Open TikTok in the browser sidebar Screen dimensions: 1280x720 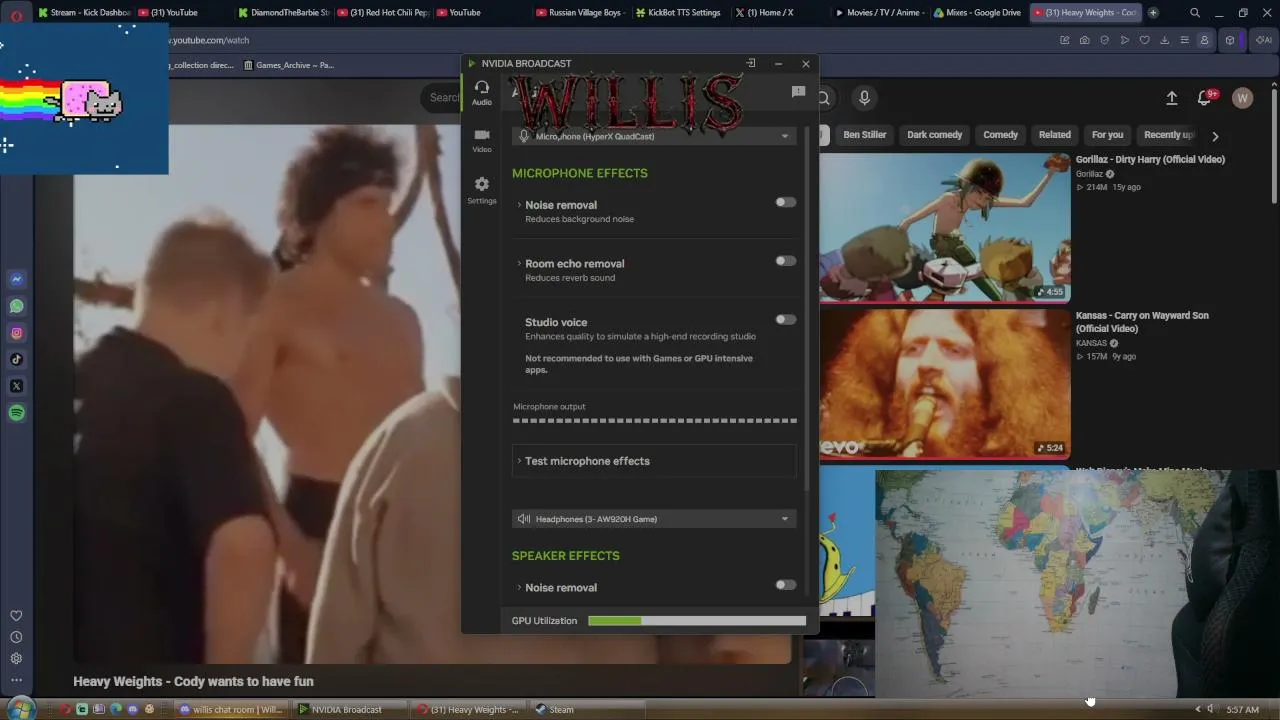click(16, 359)
